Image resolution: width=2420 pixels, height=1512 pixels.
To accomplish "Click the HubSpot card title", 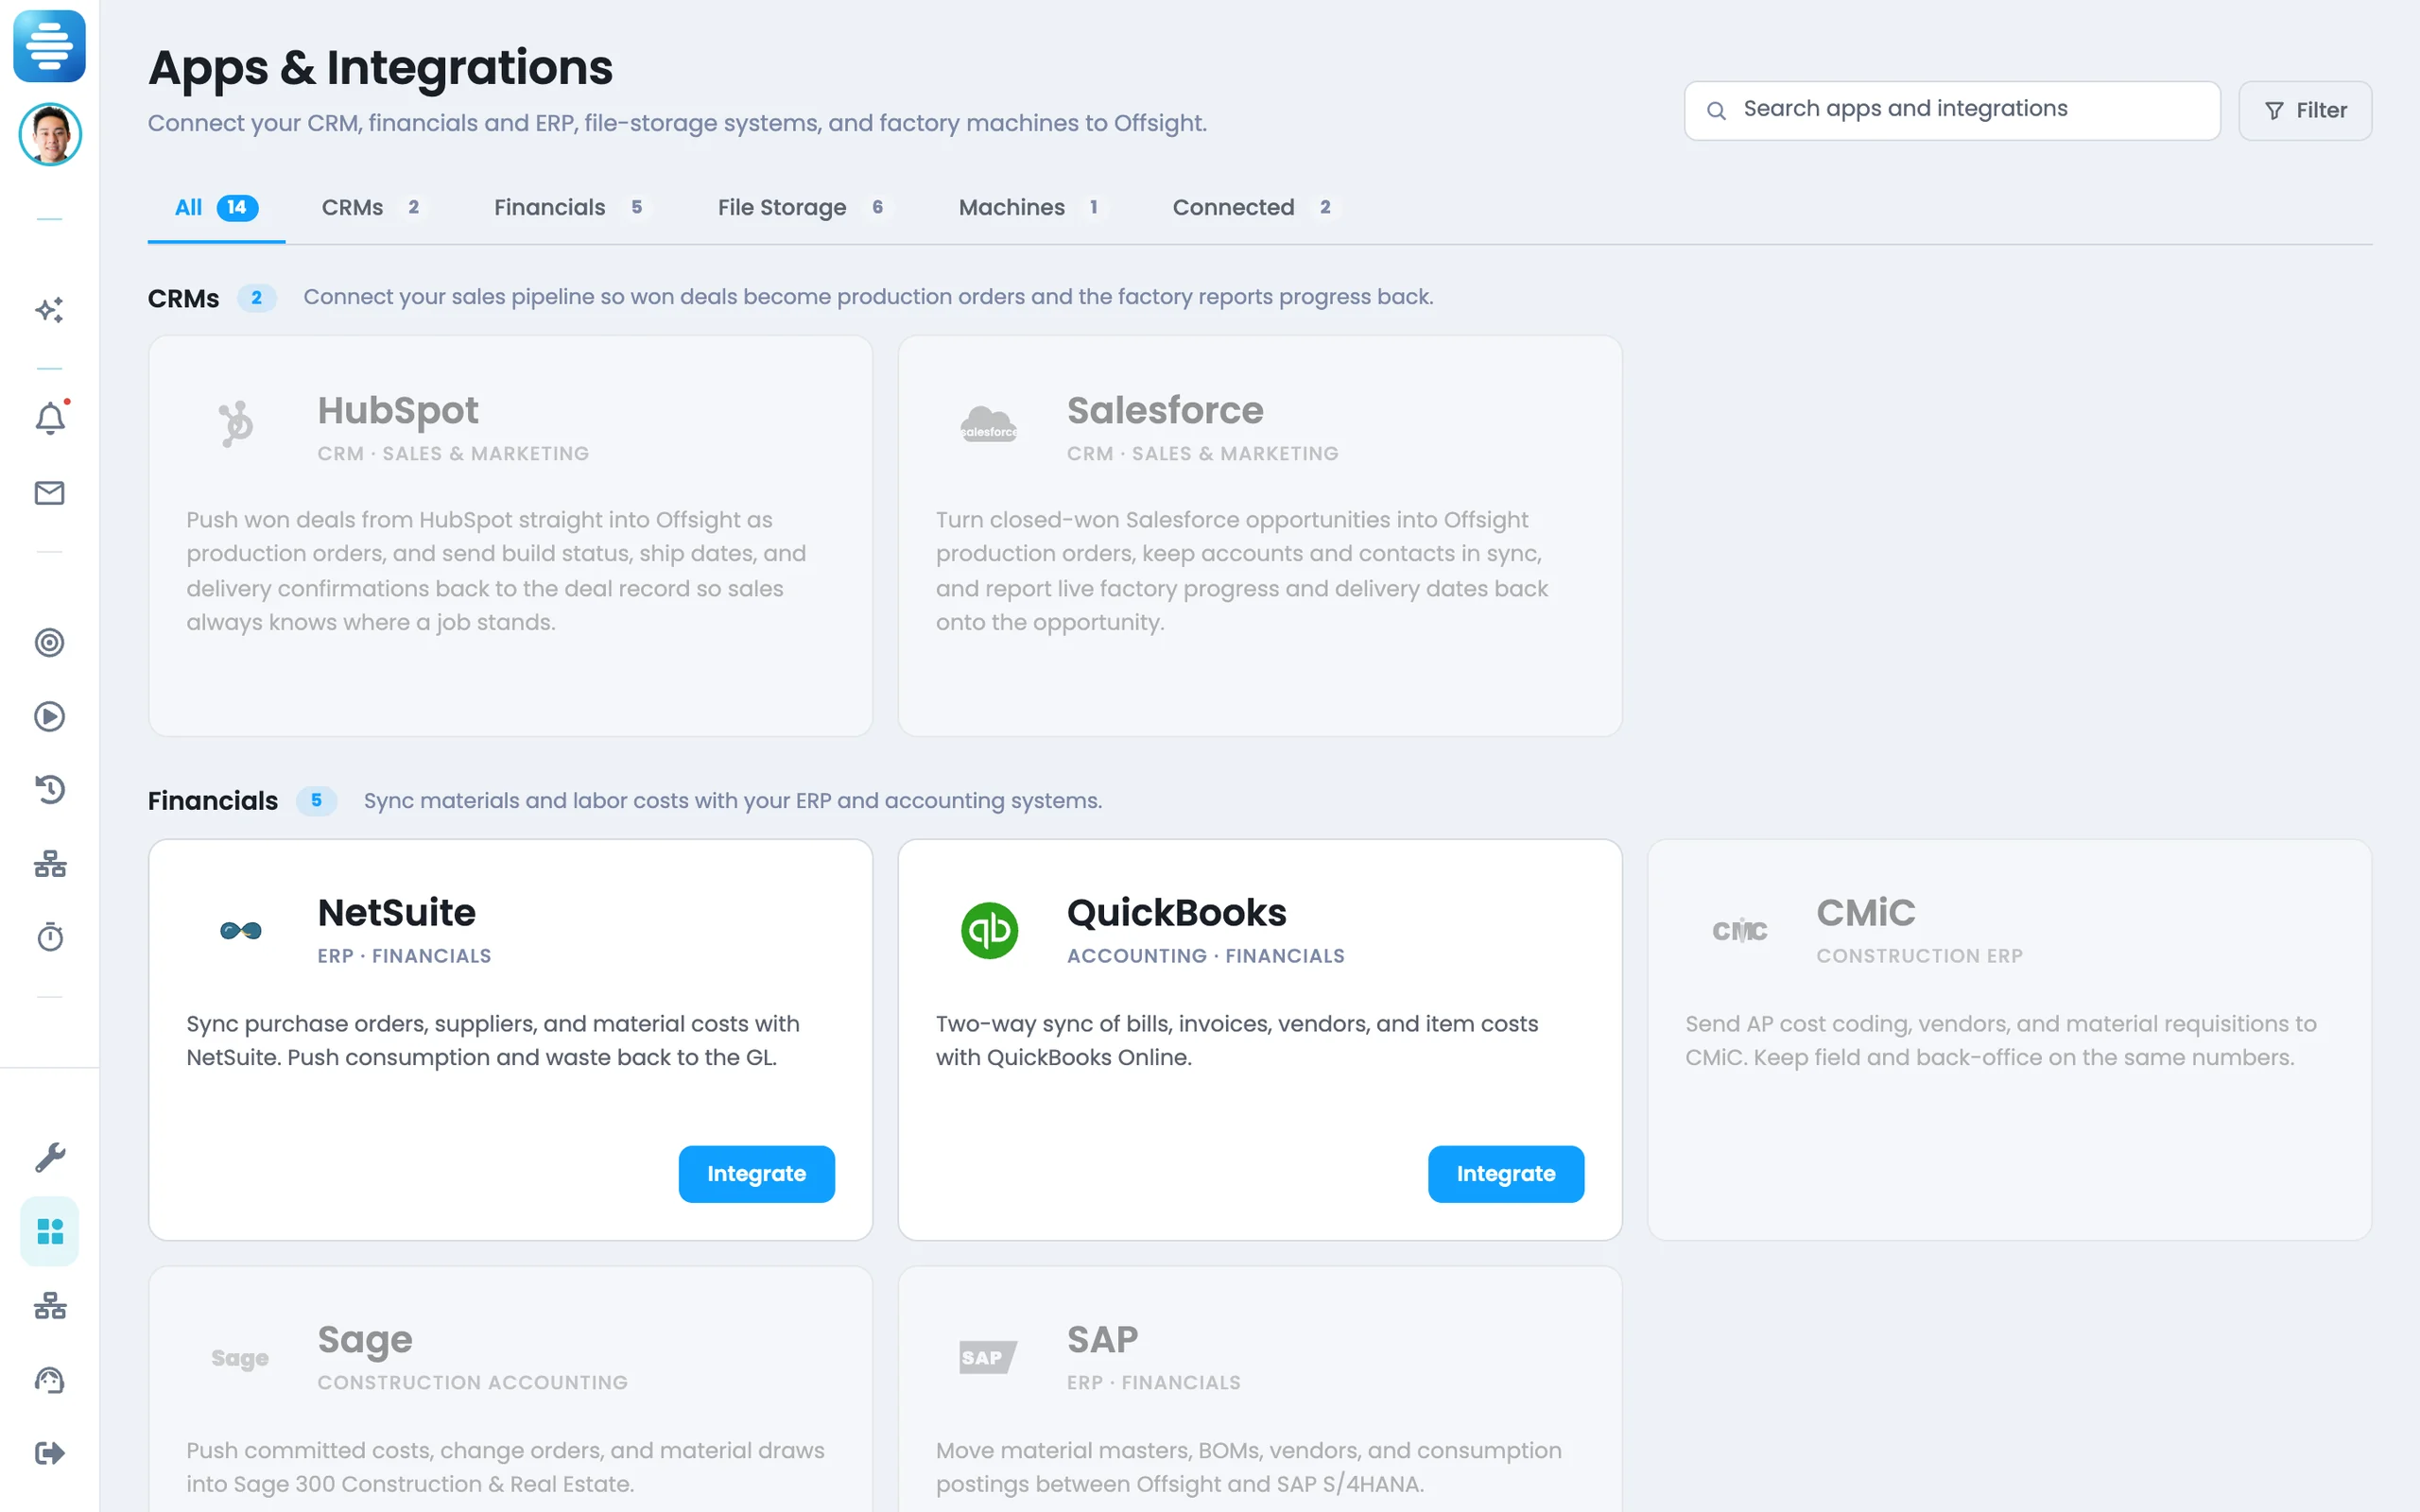I will 398,411.
